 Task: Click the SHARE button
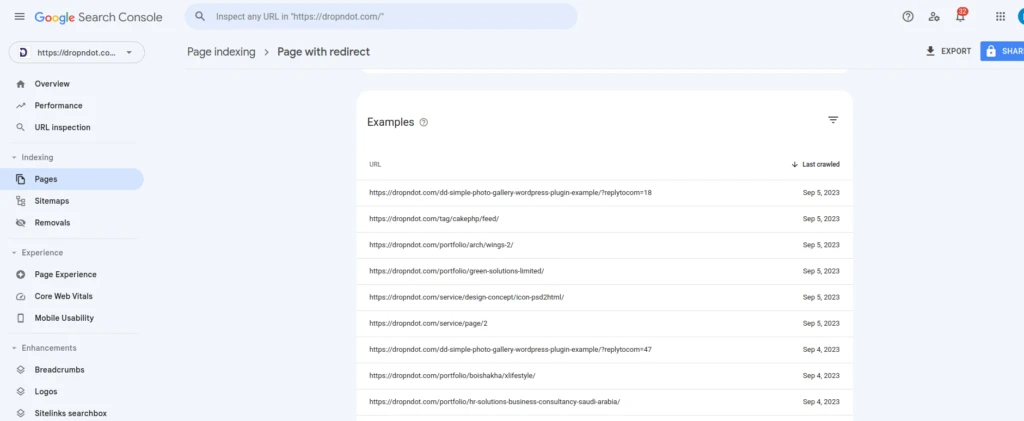tap(1002, 51)
